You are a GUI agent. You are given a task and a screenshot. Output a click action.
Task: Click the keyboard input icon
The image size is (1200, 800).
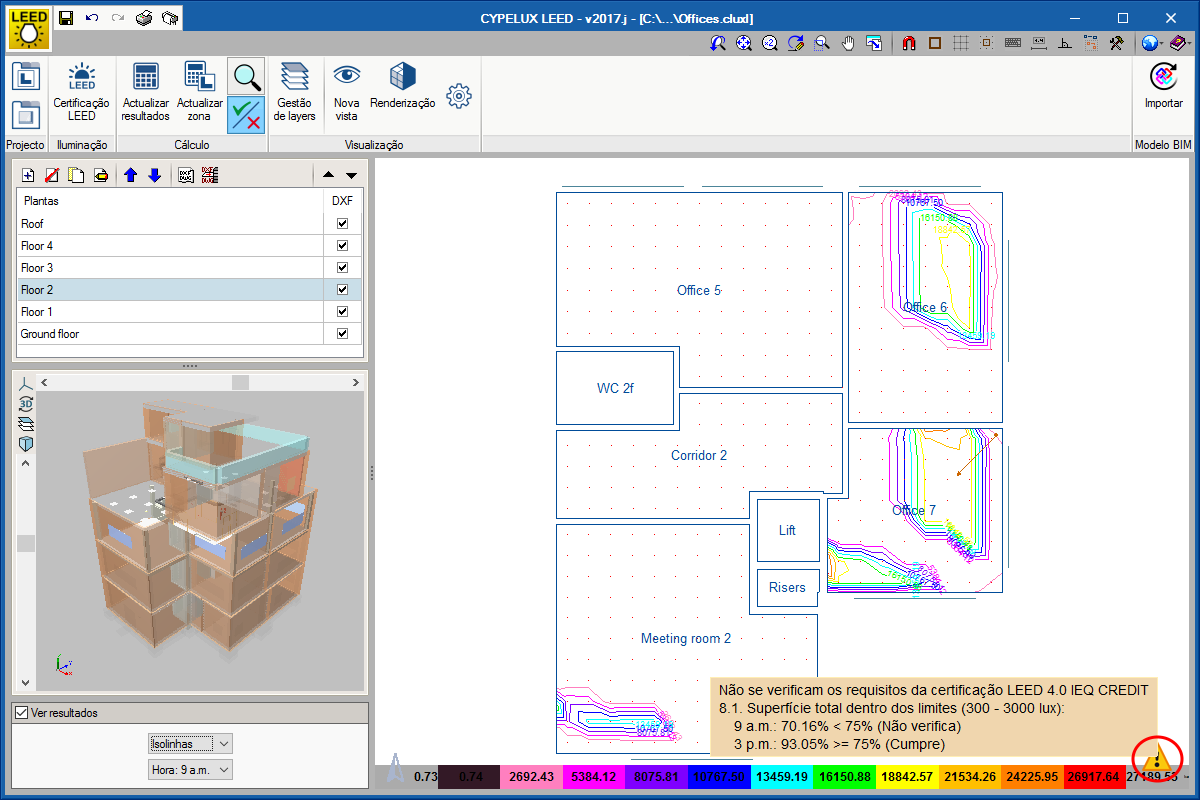(x=1013, y=43)
